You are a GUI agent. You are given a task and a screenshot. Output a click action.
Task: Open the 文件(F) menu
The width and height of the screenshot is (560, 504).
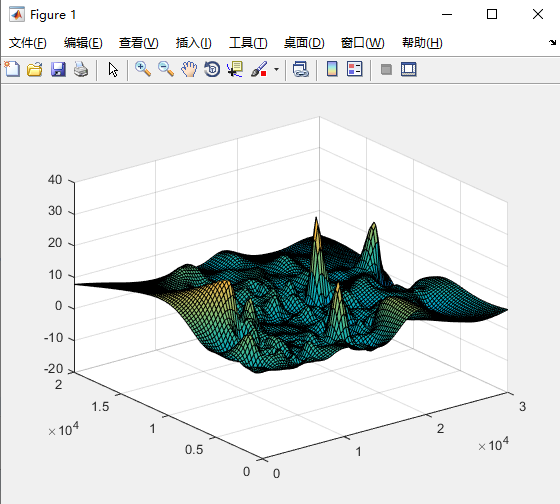click(x=28, y=43)
